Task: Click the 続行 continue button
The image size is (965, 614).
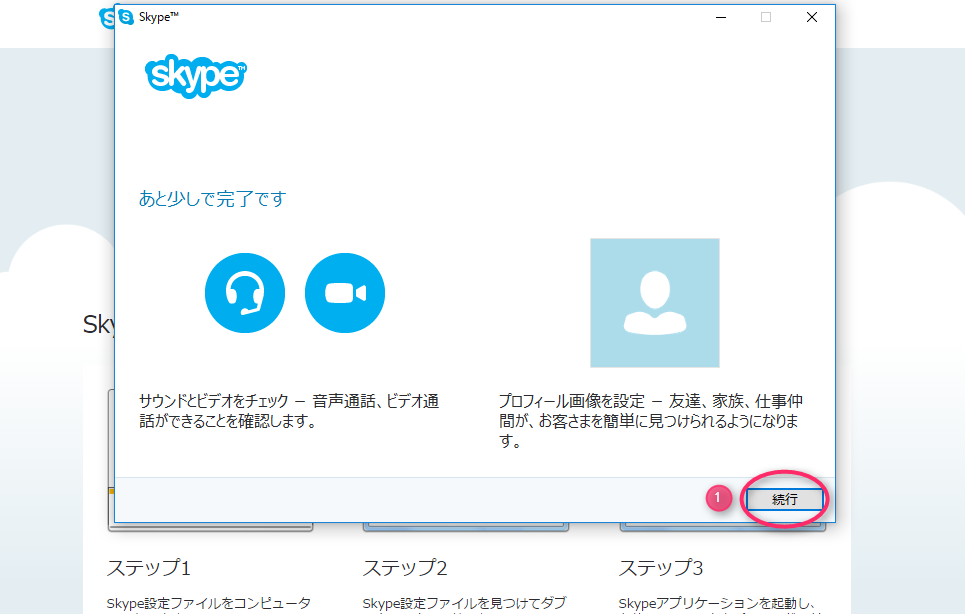Action: [x=784, y=499]
